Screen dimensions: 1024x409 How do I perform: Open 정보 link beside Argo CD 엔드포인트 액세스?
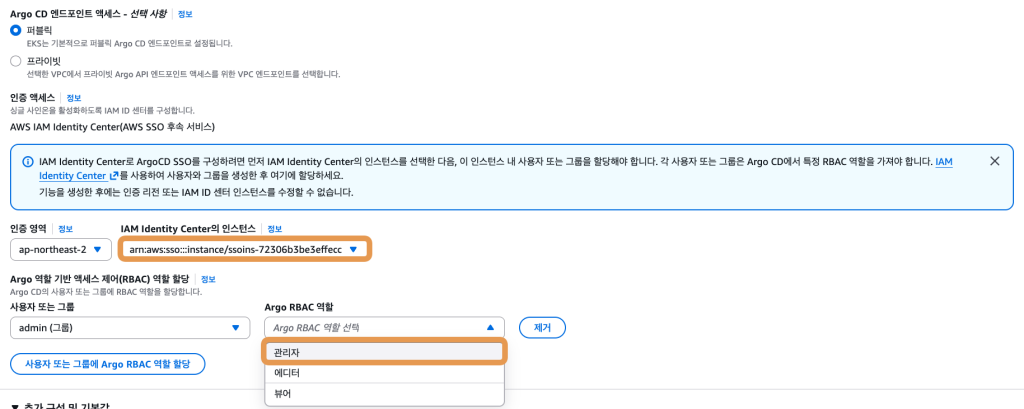click(x=186, y=14)
